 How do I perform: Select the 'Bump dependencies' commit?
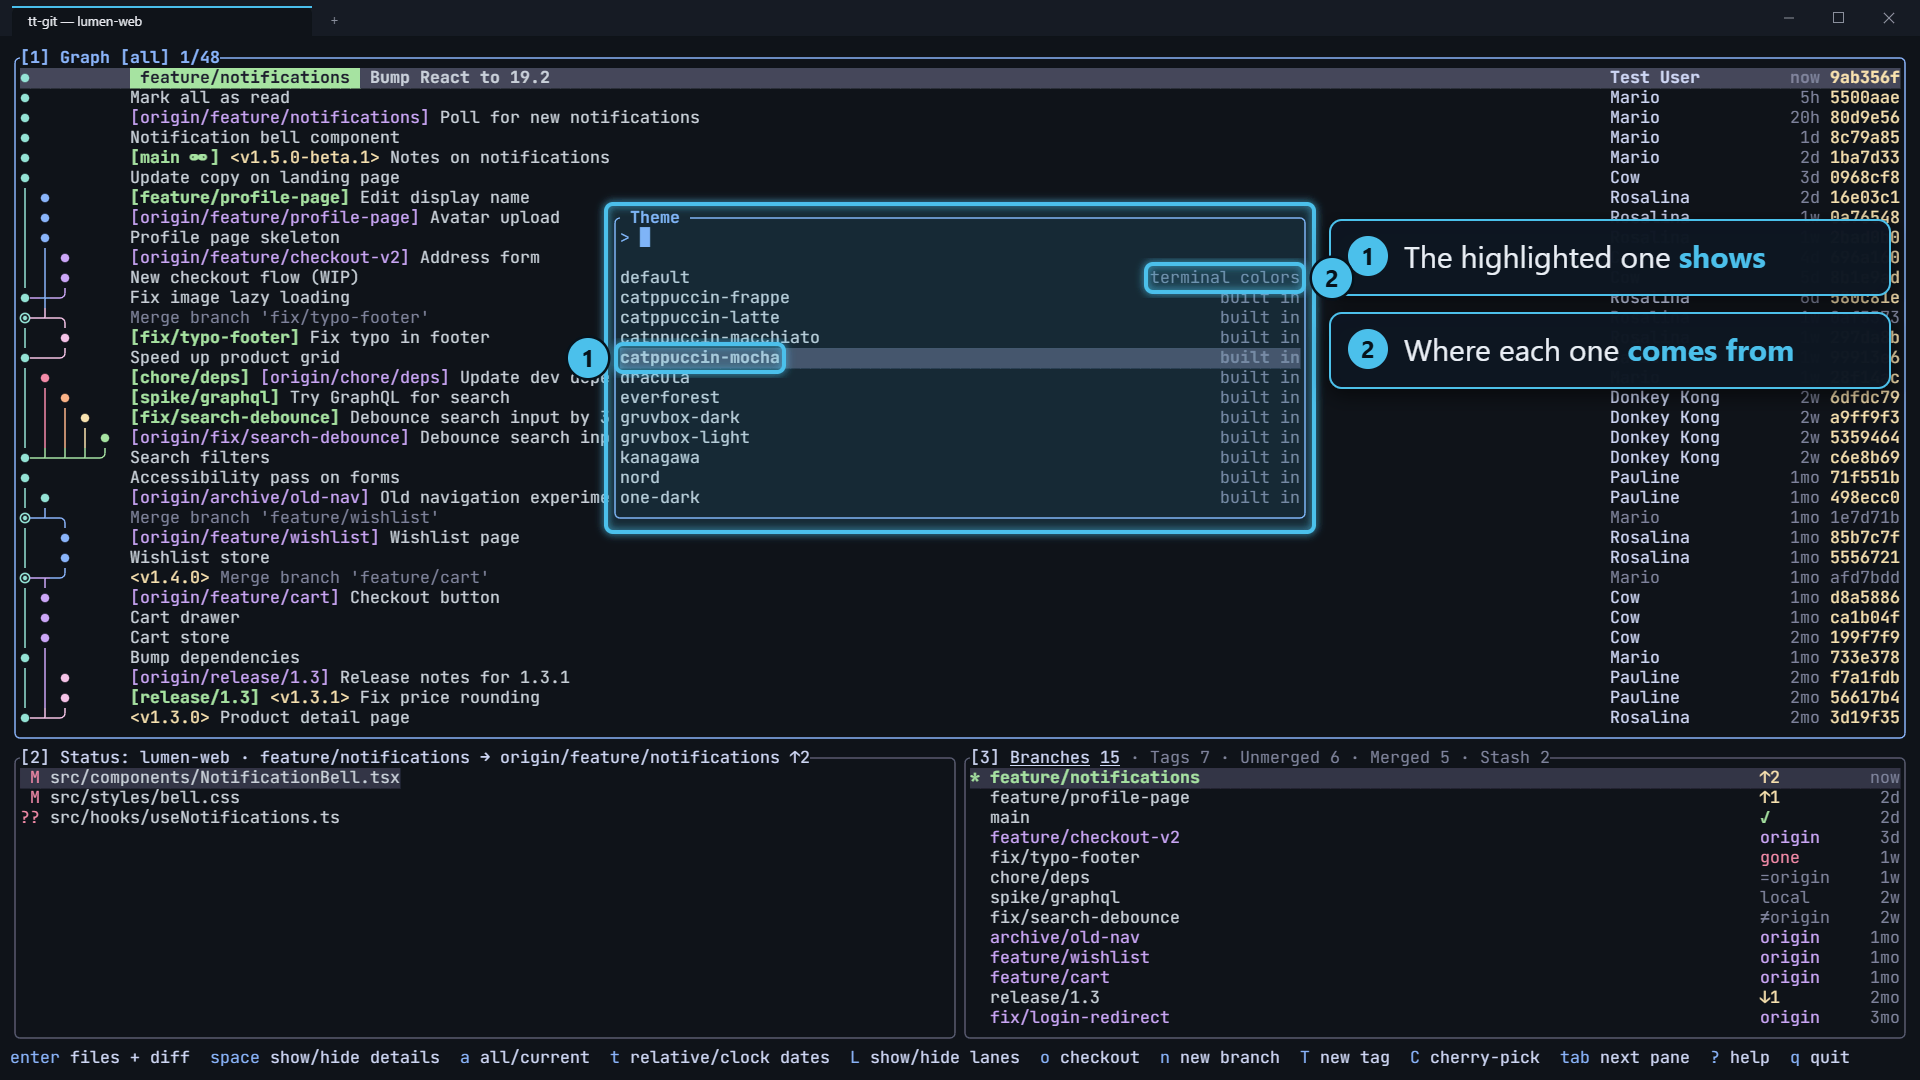pos(960,657)
